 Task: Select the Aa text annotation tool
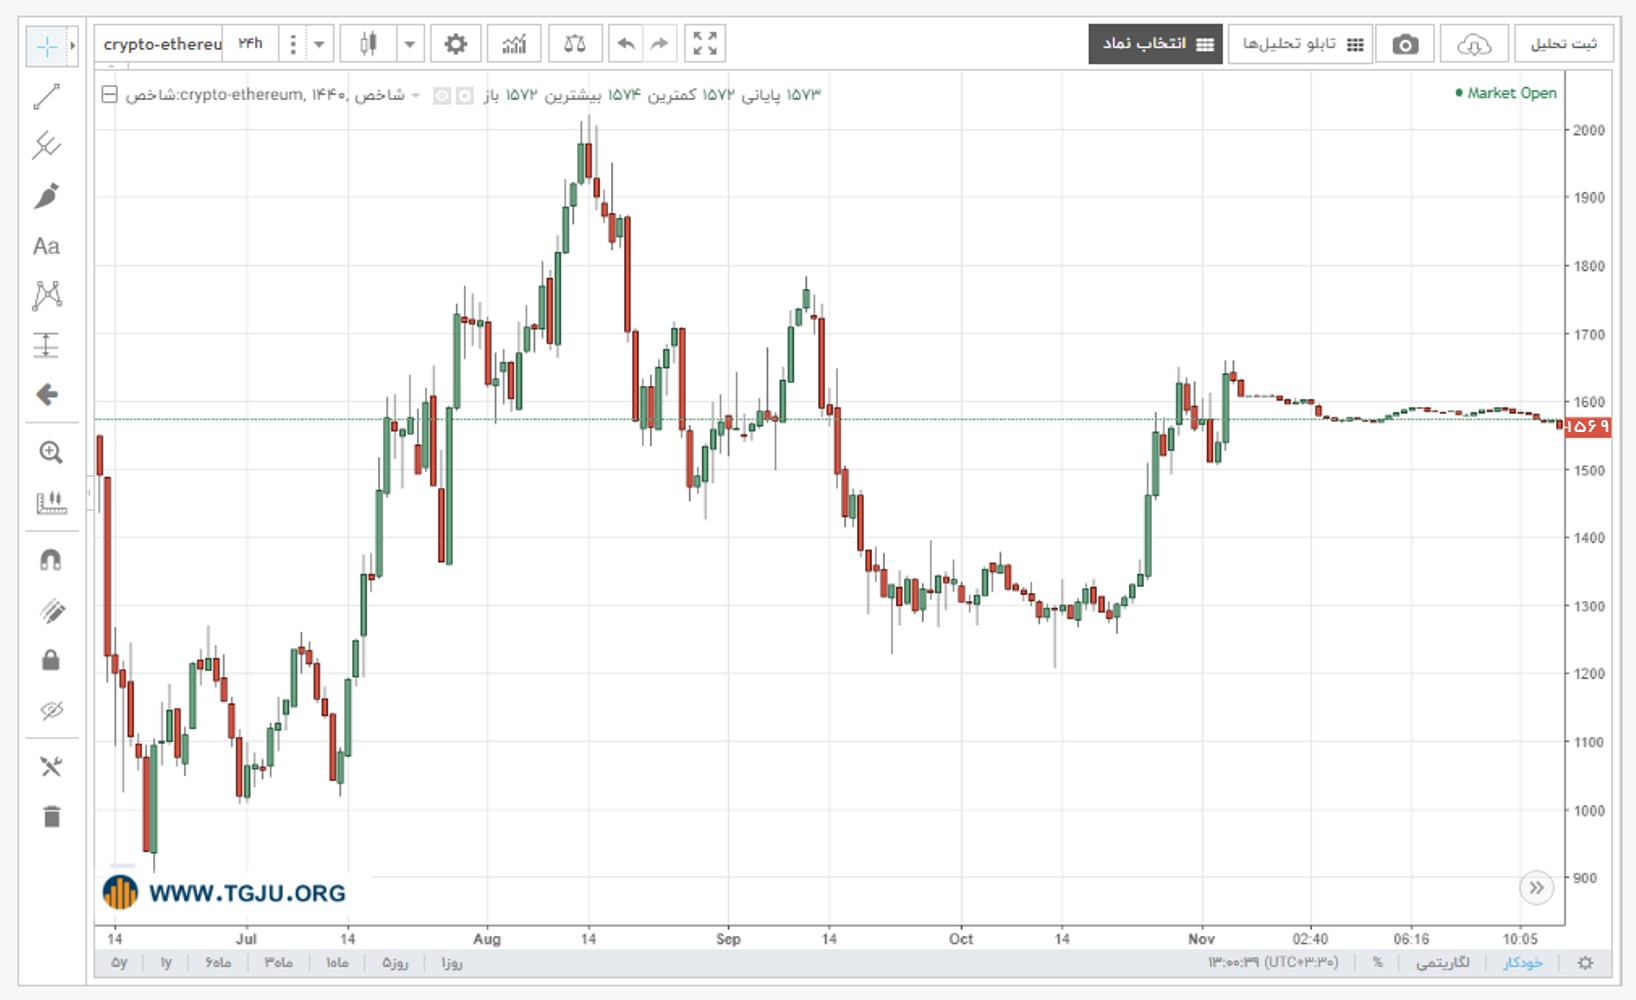pos(46,246)
